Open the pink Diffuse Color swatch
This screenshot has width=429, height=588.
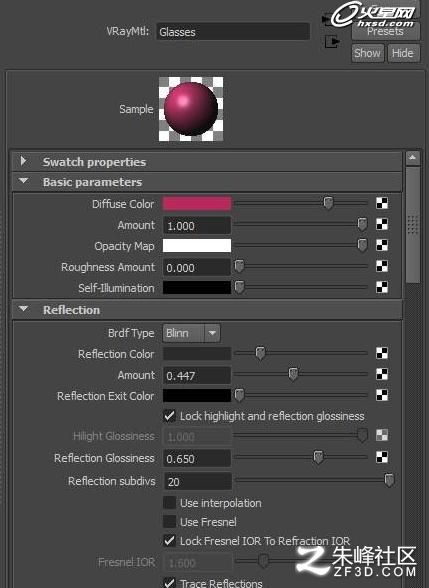[x=197, y=203]
